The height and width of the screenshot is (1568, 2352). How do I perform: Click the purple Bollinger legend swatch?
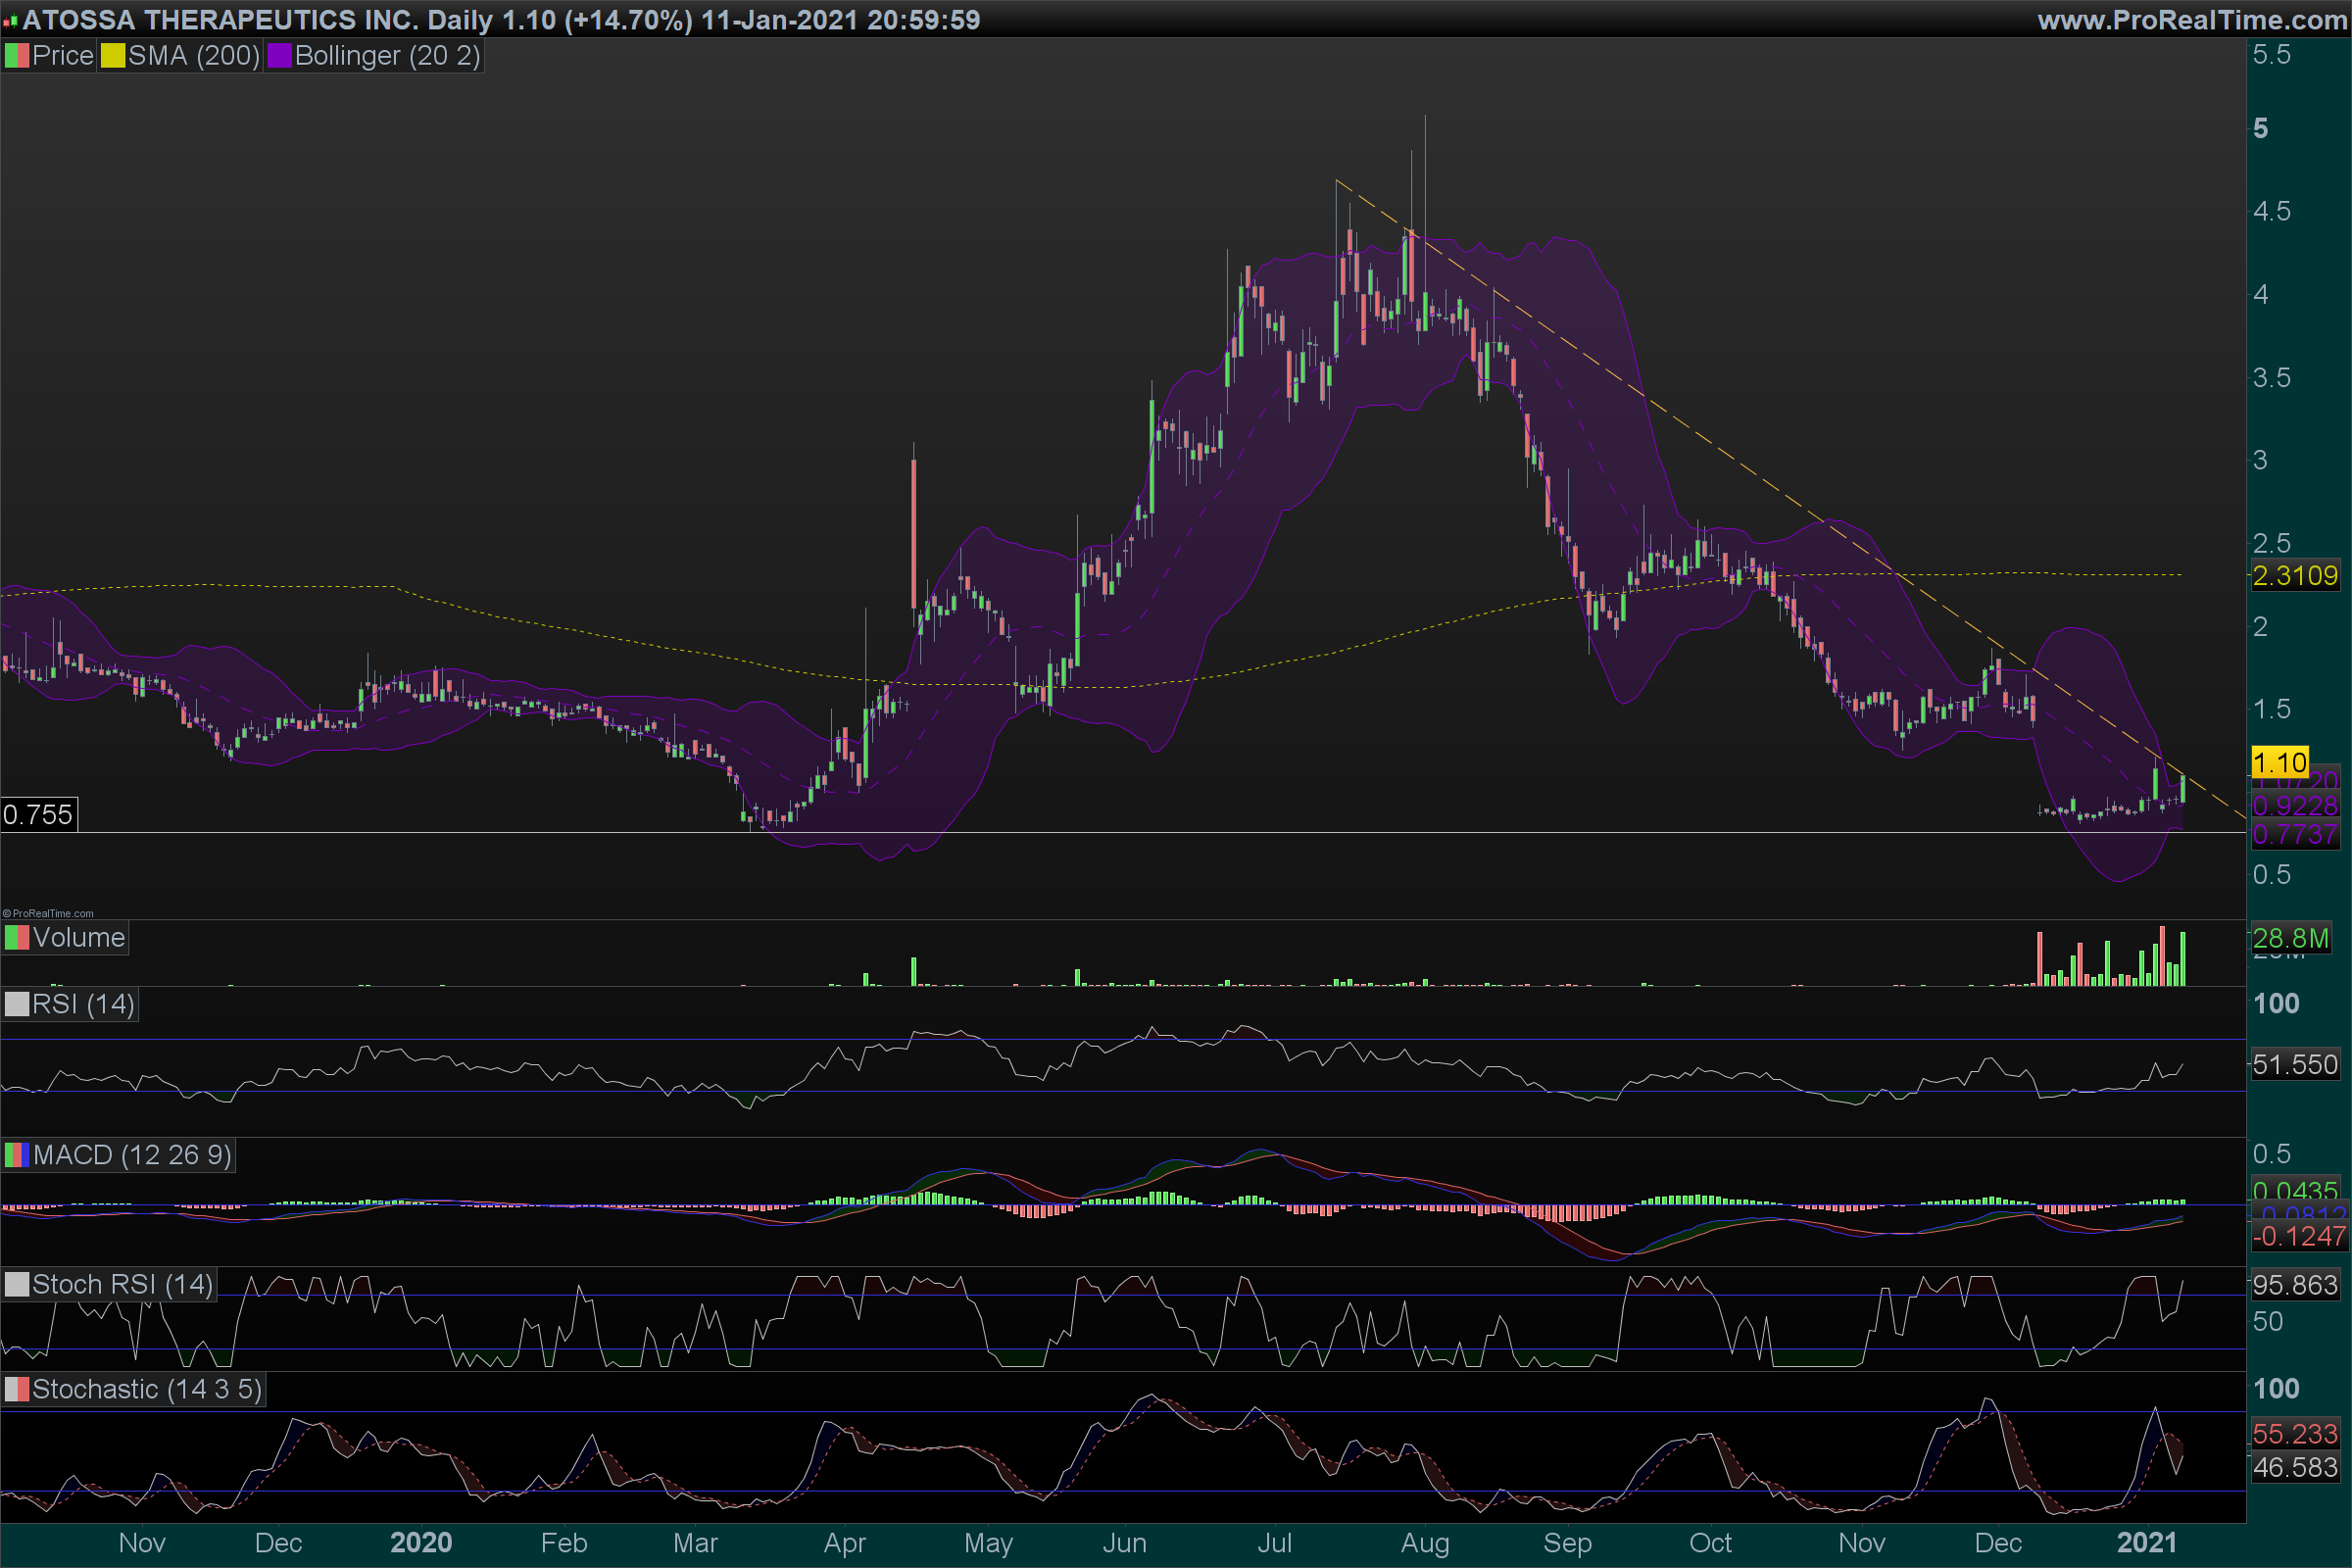pyautogui.click(x=279, y=56)
